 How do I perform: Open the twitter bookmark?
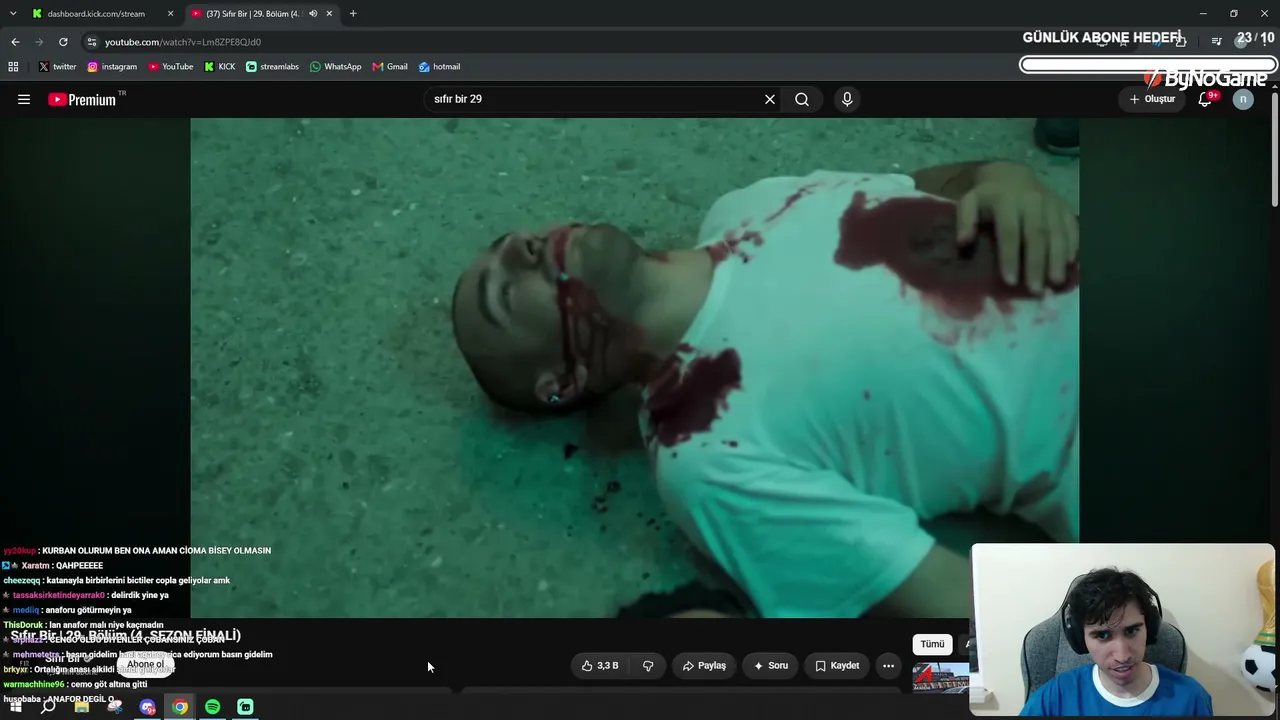click(x=57, y=67)
